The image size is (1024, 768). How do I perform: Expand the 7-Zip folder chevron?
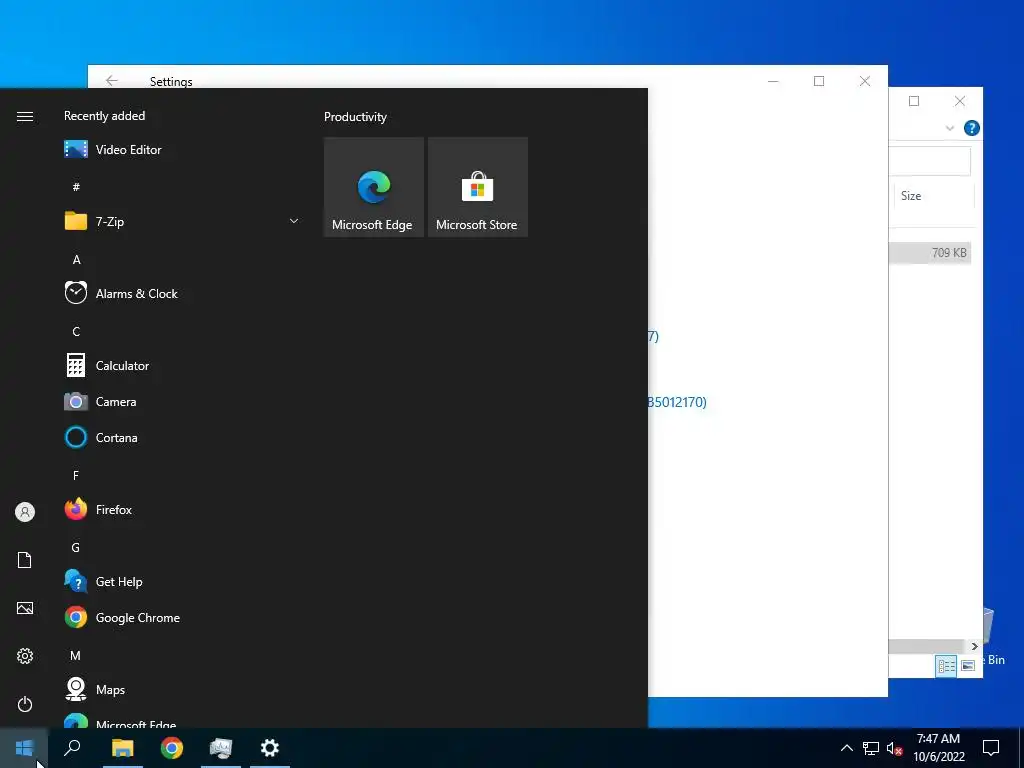294,221
